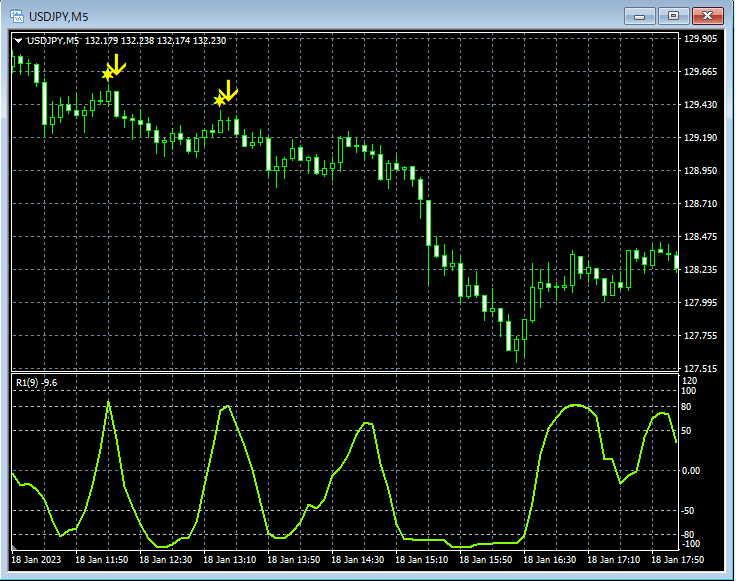Click the 18 Jan 15:10 time label
The width and height of the screenshot is (736, 581).
[422, 559]
